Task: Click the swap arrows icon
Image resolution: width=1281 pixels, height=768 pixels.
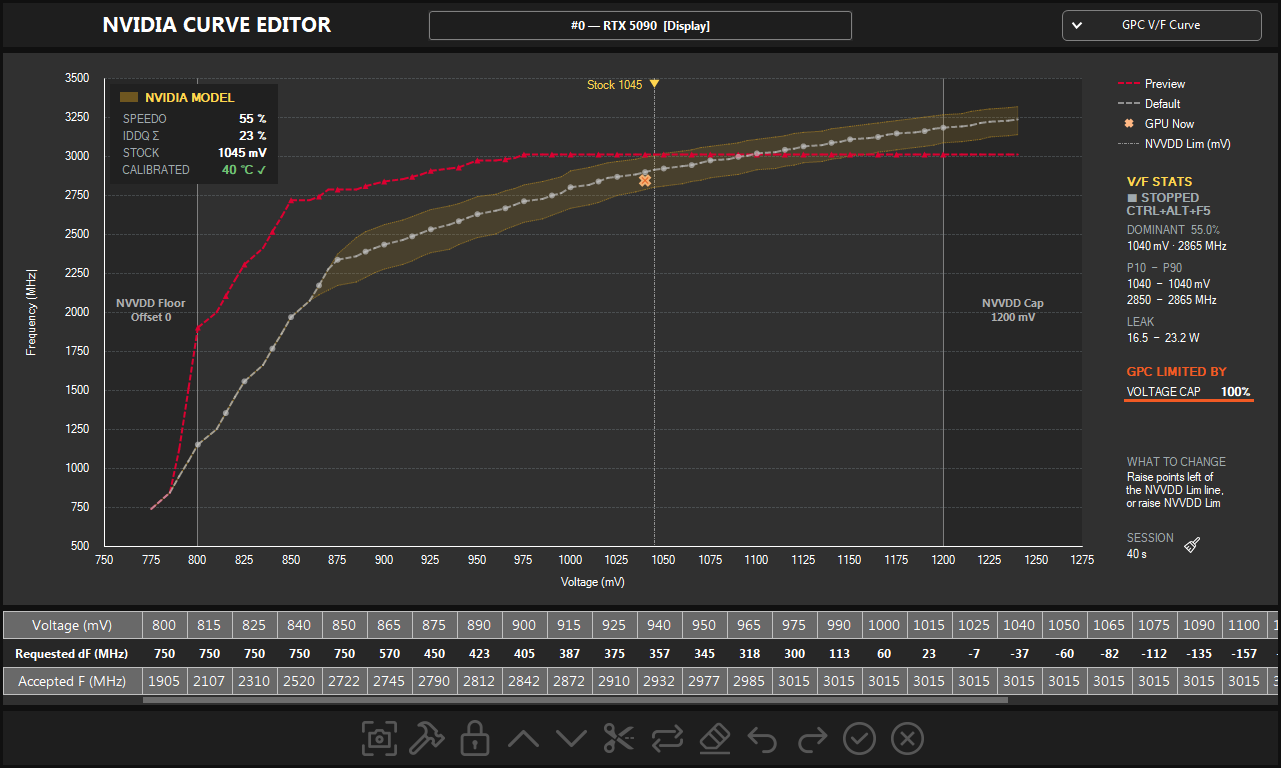Action: click(667, 739)
